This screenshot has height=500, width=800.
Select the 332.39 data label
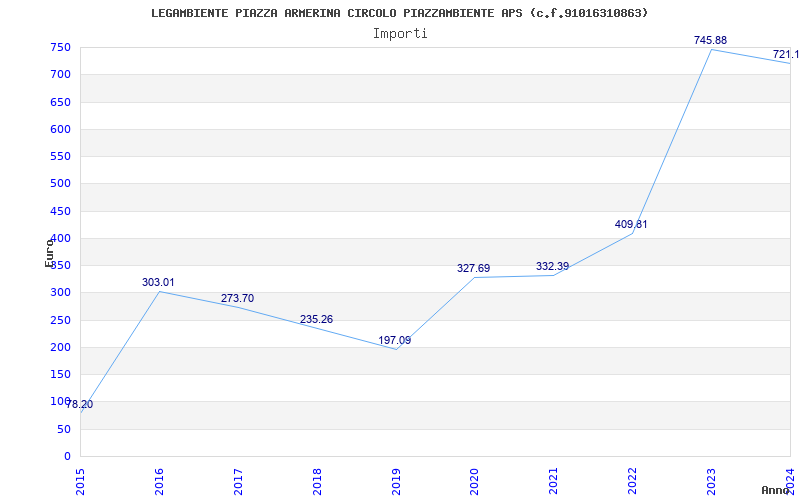[x=553, y=266]
